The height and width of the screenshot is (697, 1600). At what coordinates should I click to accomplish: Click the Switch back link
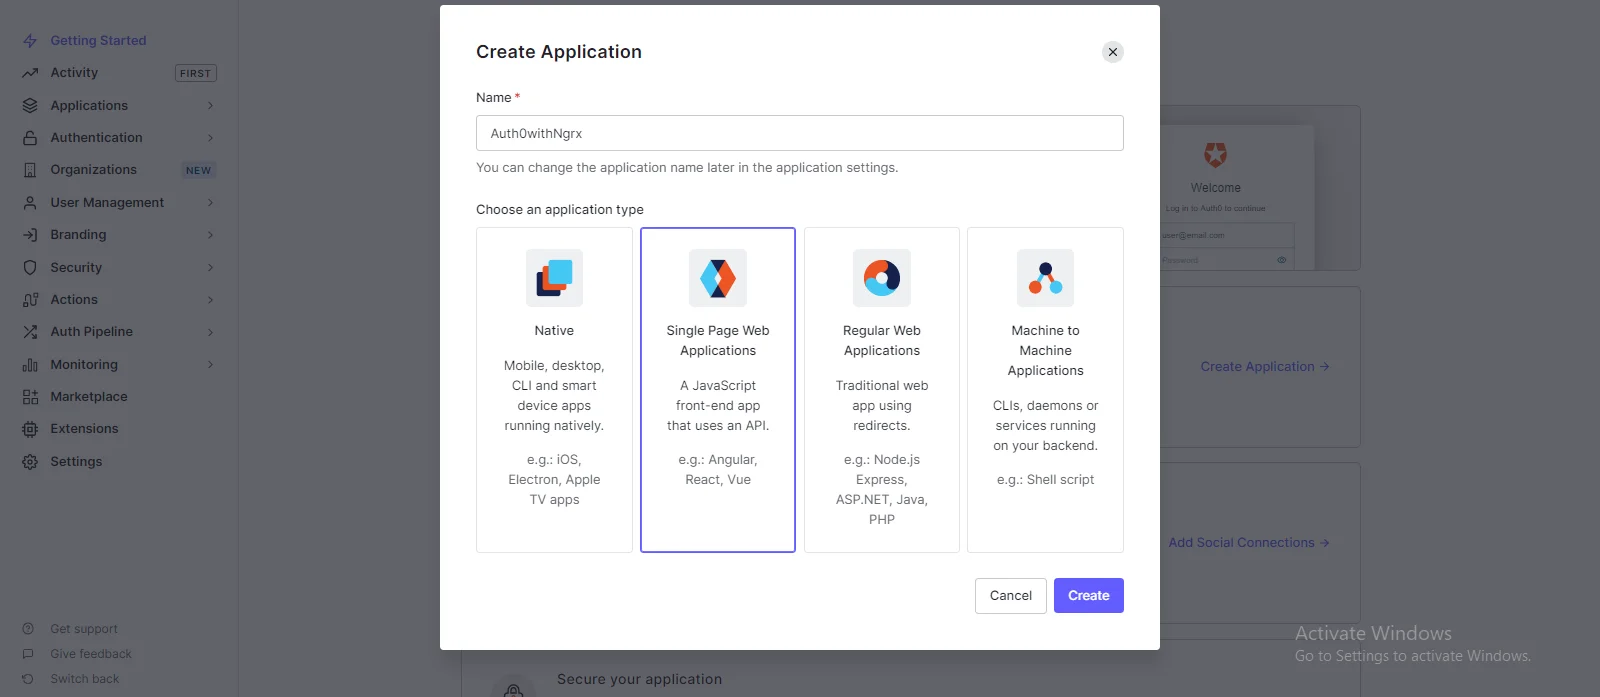[x=85, y=679]
